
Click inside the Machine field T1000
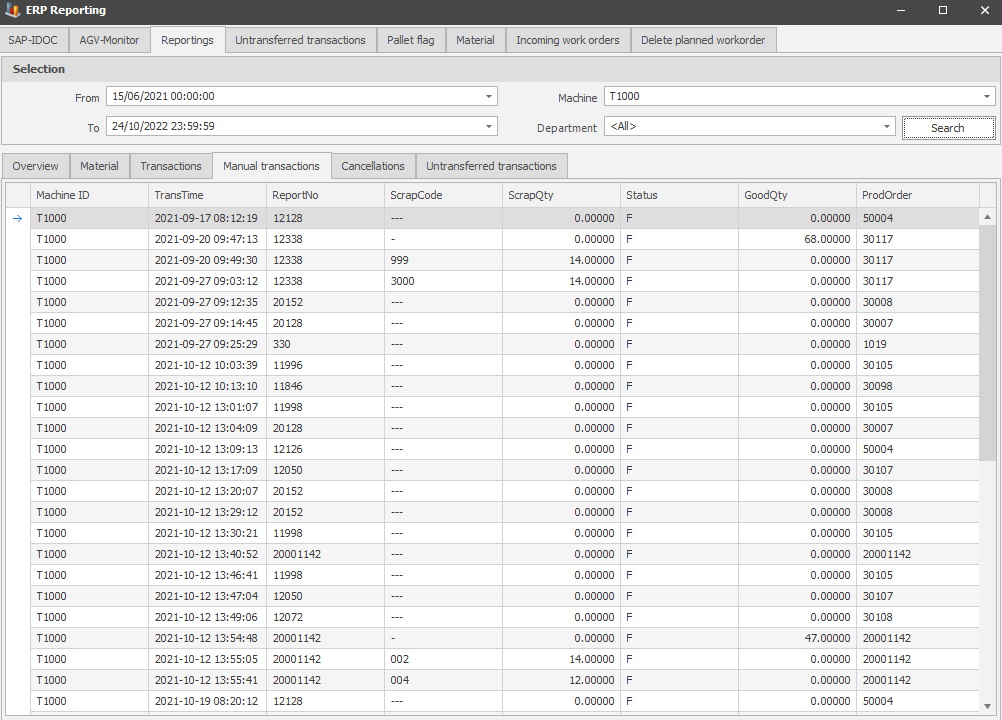(x=790, y=97)
